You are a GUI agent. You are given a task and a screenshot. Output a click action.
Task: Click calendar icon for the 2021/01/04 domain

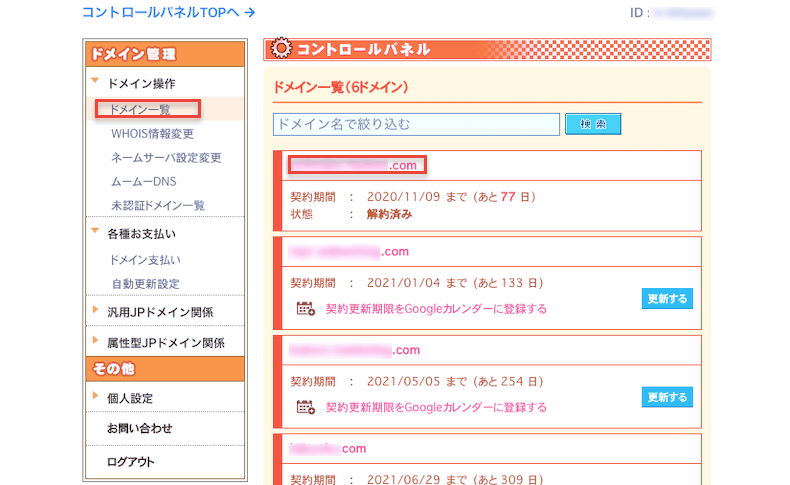click(x=305, y=308)
